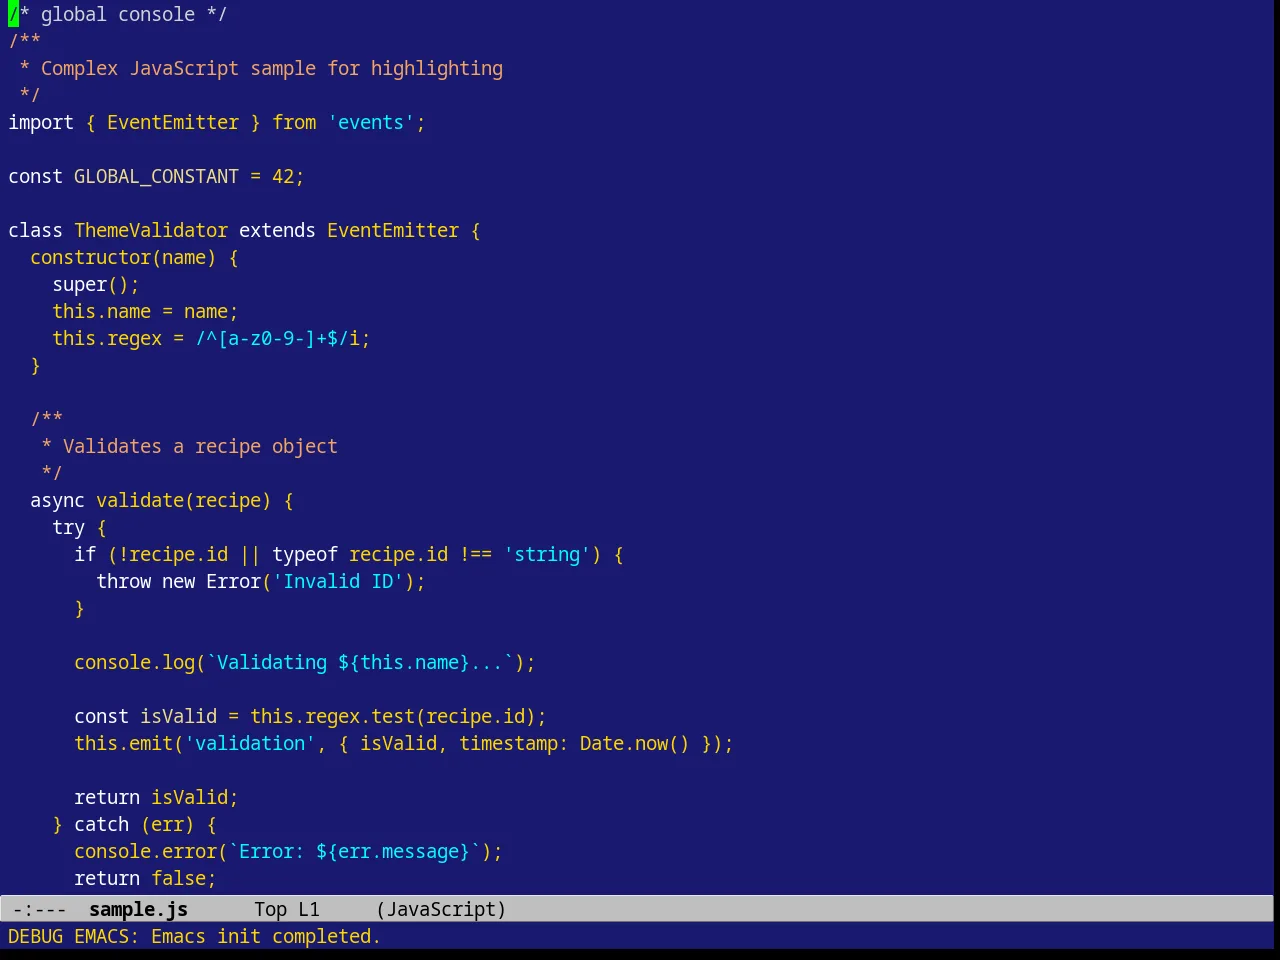The width and height of the screenshot is (1280, 960).
Task: Click the Top position indicator in mode line
Action: [270, 909]
